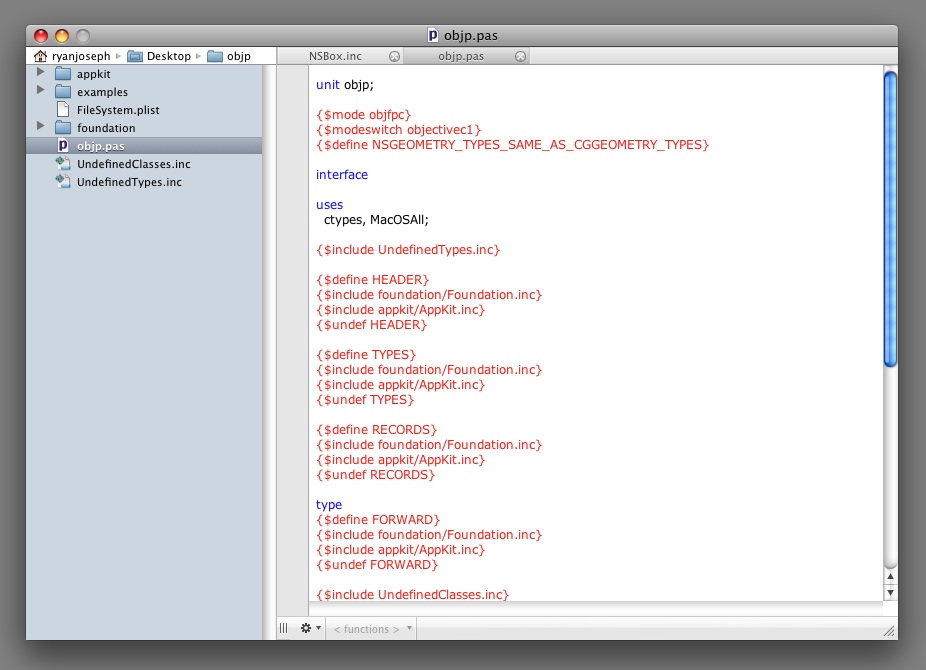Expand the examples folder disclosure triangle
The width and height of the screenshot is (926, 670).
(x=40, y=90)
